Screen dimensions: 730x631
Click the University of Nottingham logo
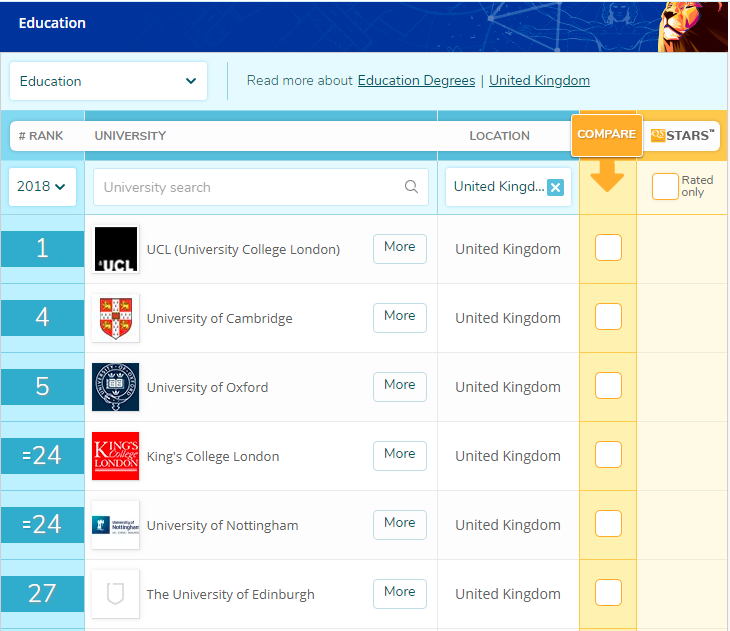115,525
